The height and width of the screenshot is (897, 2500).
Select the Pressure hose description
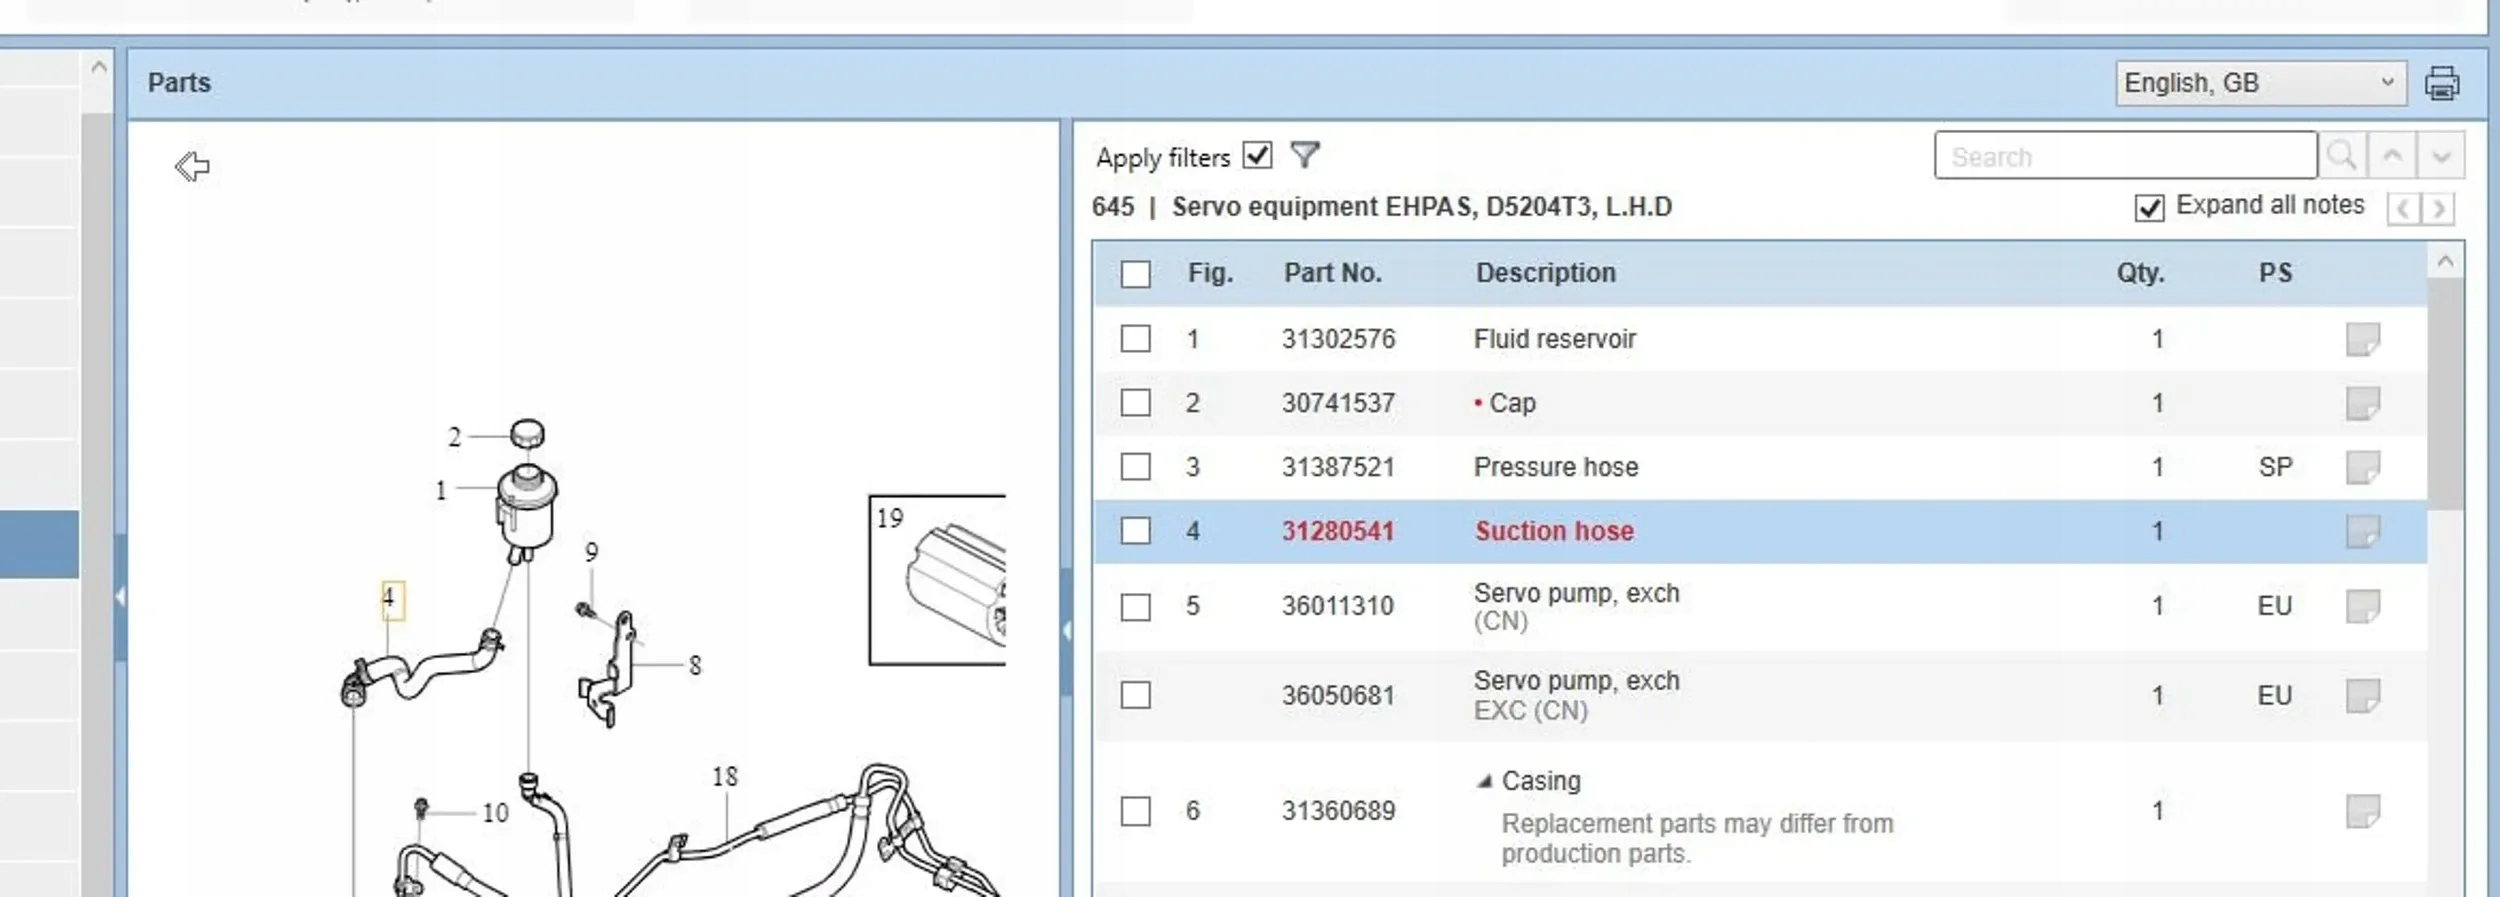[1556, 467]
